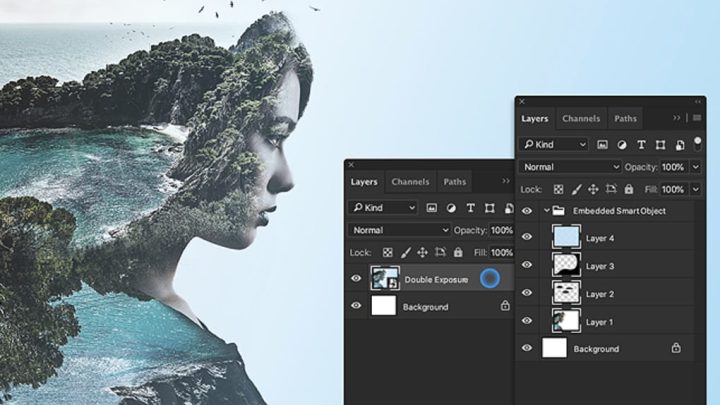Switch to Channels tab in right panel
Screen dimensions: 720x405
[581, 118]
